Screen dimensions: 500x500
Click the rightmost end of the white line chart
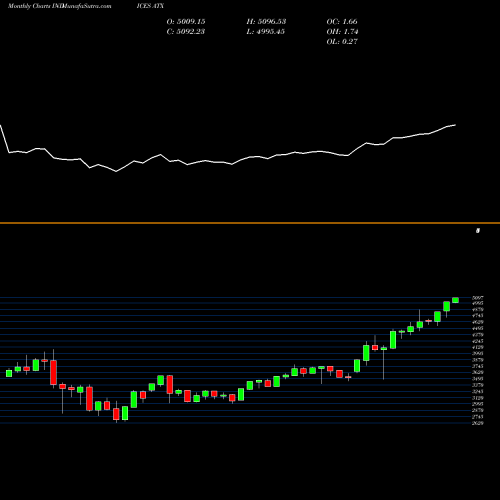click(x=455, y=125)
